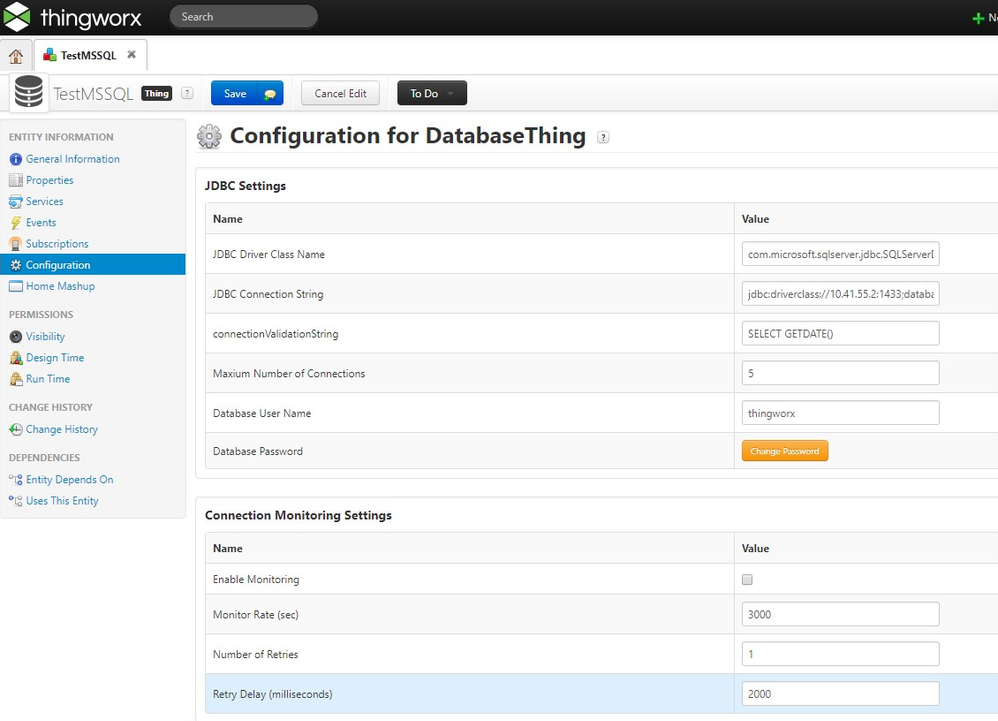Click the help icon beside Thing badge

click(x=187, y=93)
